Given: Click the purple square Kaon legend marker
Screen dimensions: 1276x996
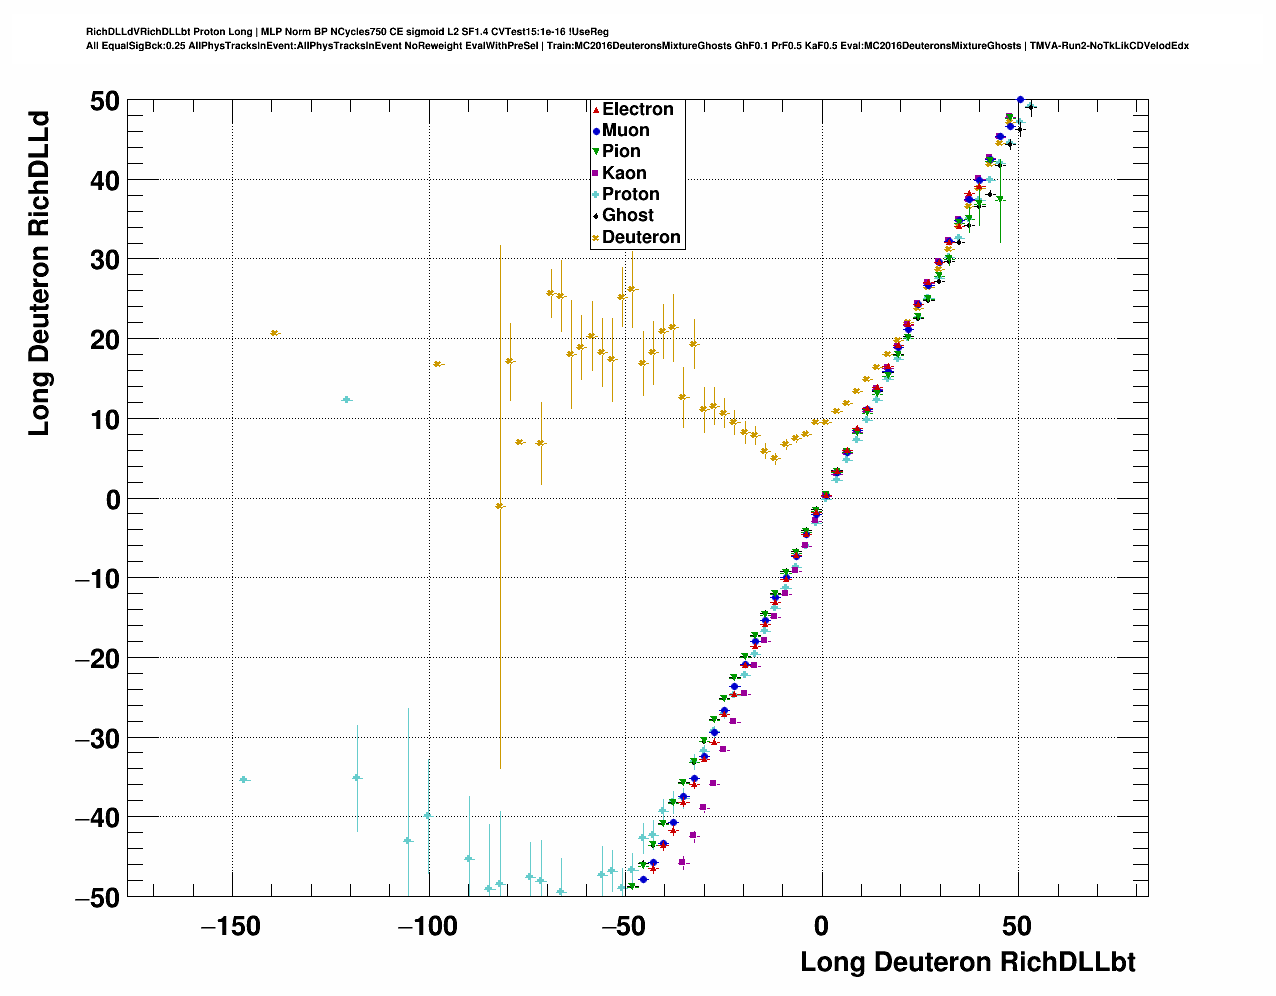Looking at the screenshot, I should pyautogui.click(x=596, y=174).
